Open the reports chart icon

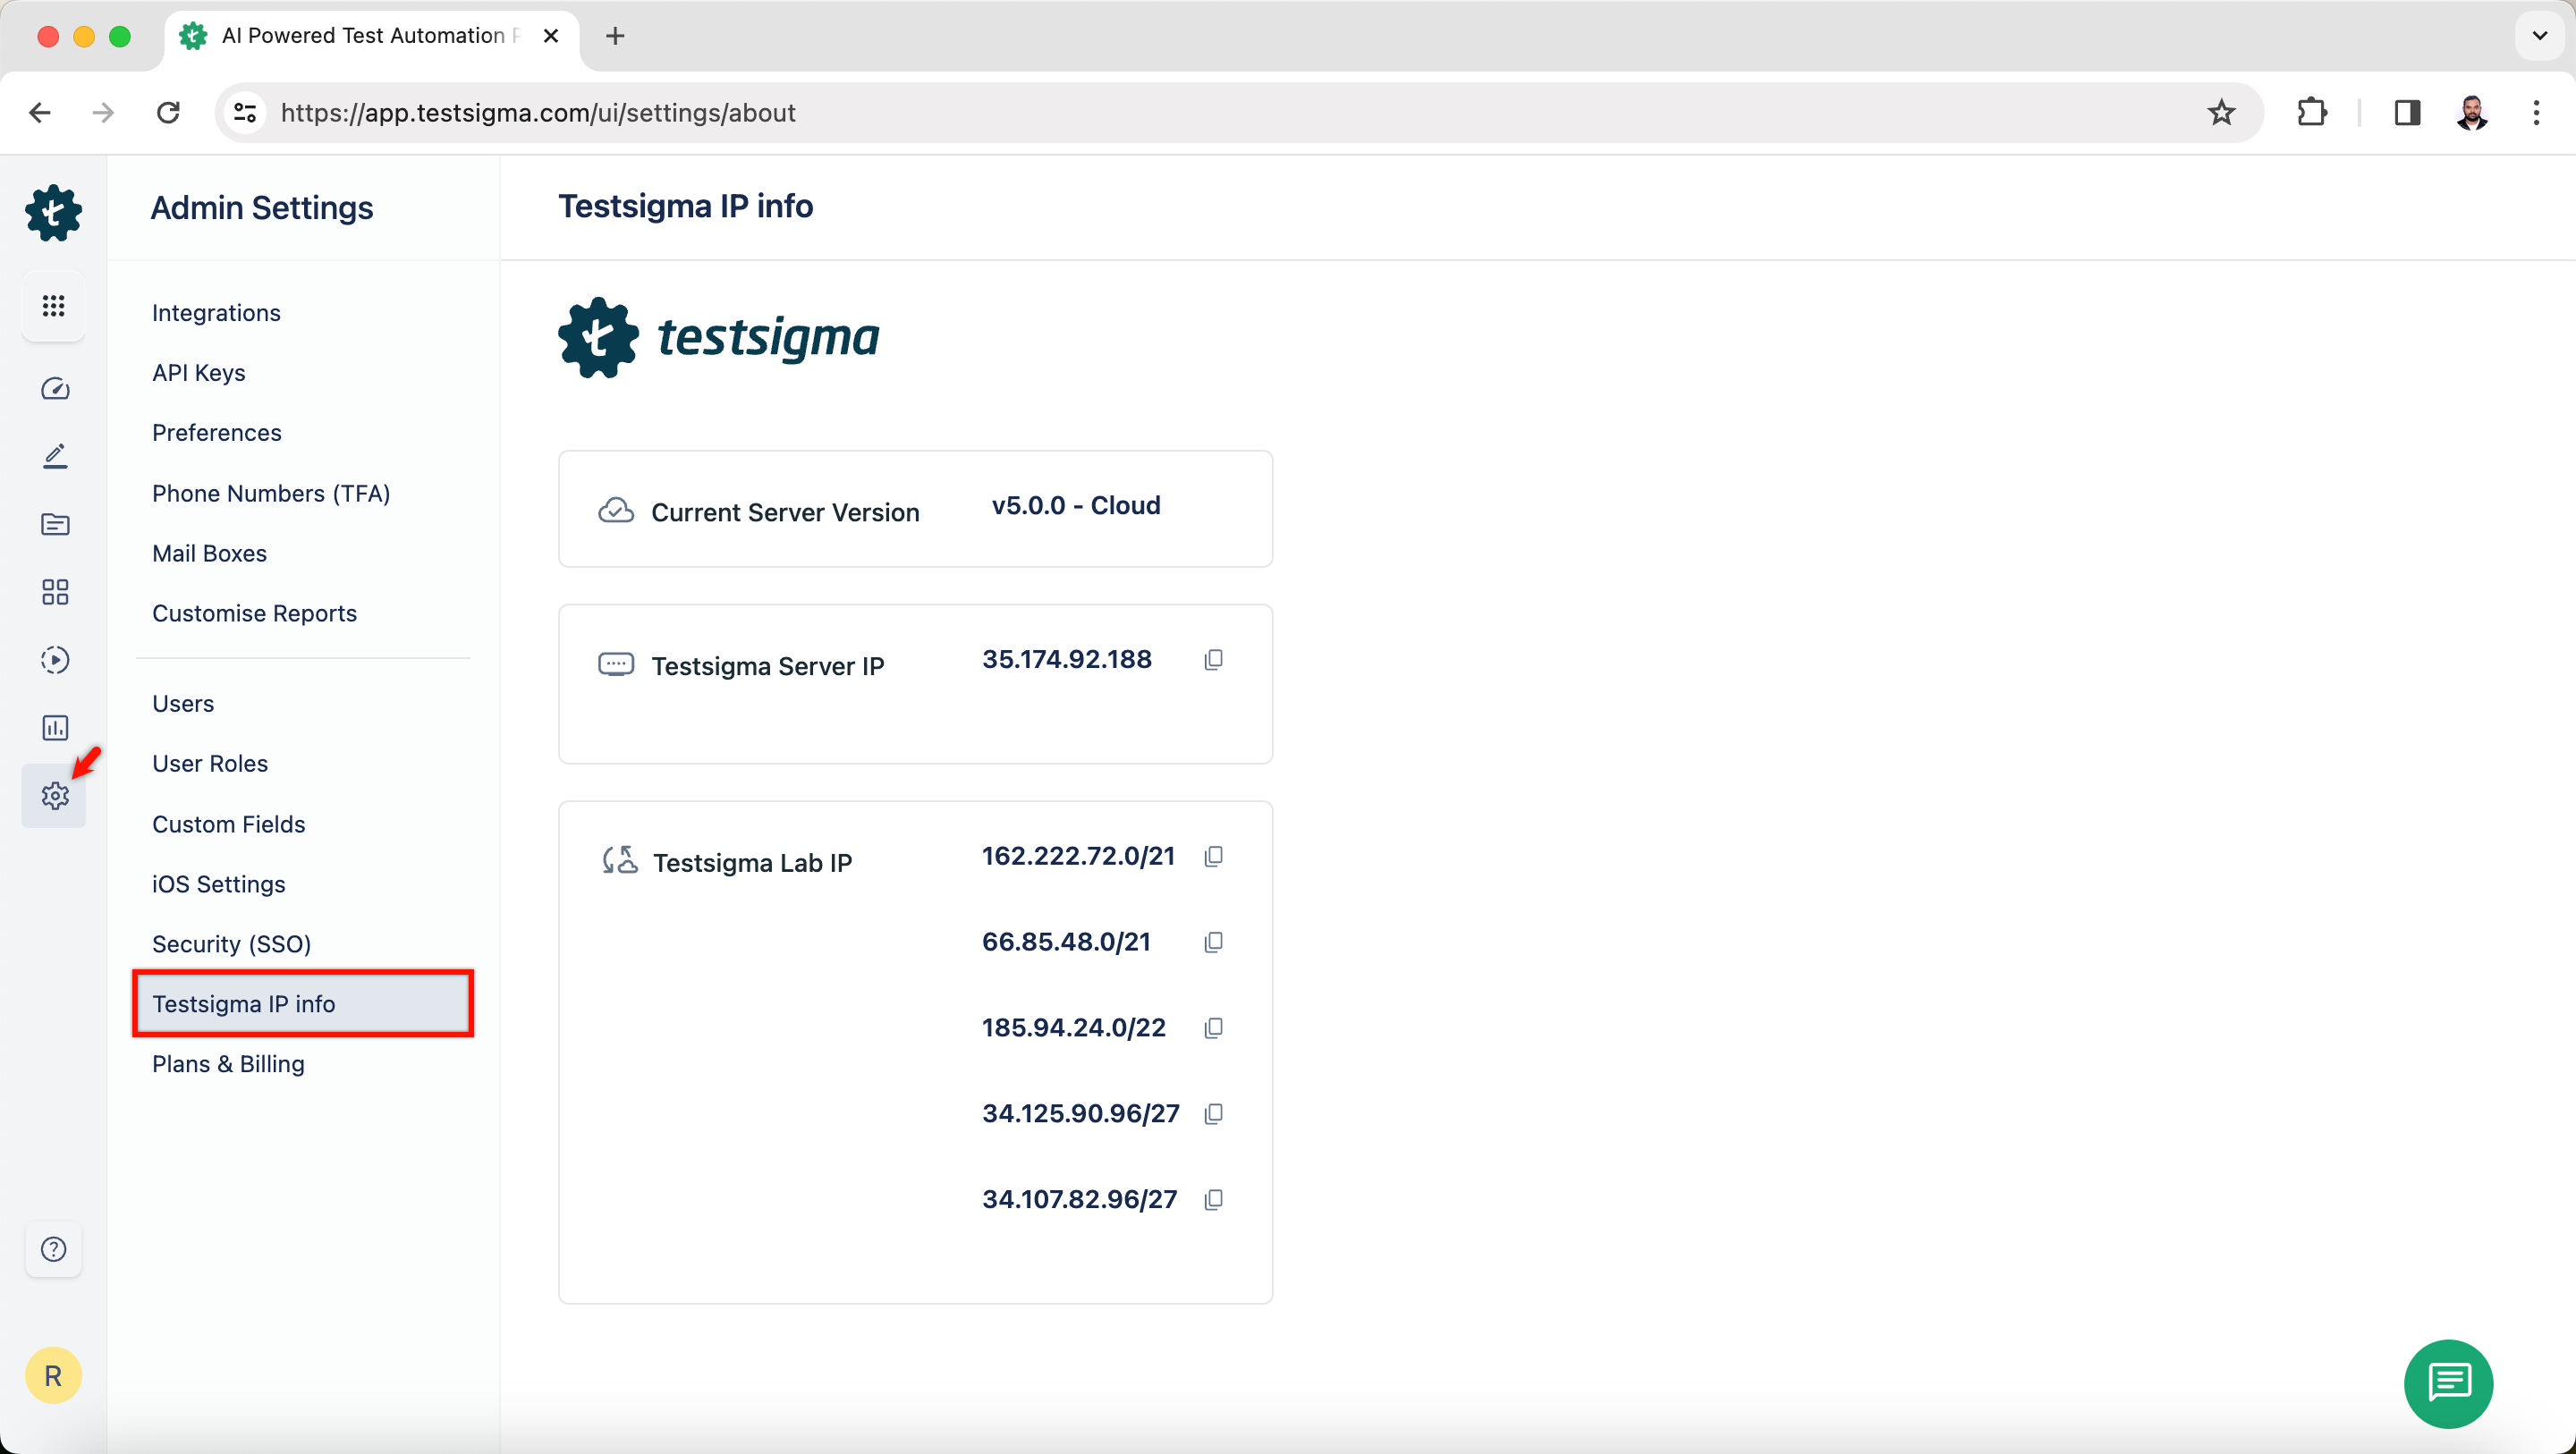[55, 728]
